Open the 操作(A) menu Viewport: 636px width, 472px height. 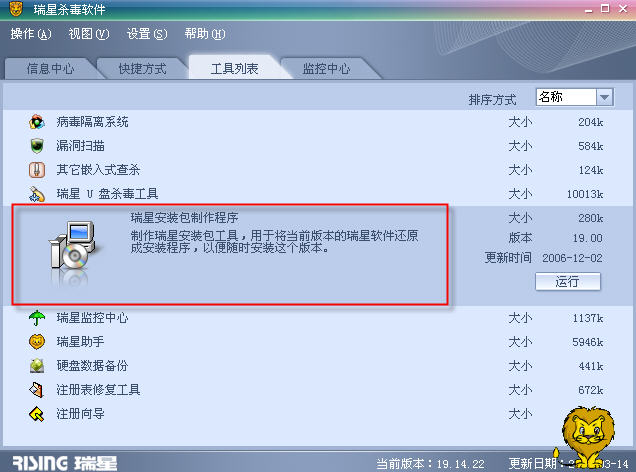[x=31, y=34]
